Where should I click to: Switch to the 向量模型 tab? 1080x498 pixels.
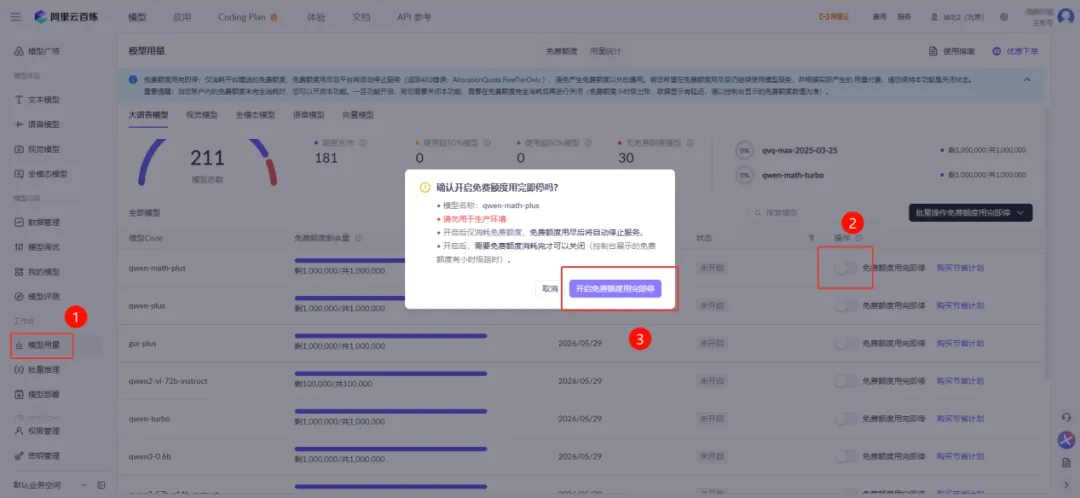[x=358, y=115]
